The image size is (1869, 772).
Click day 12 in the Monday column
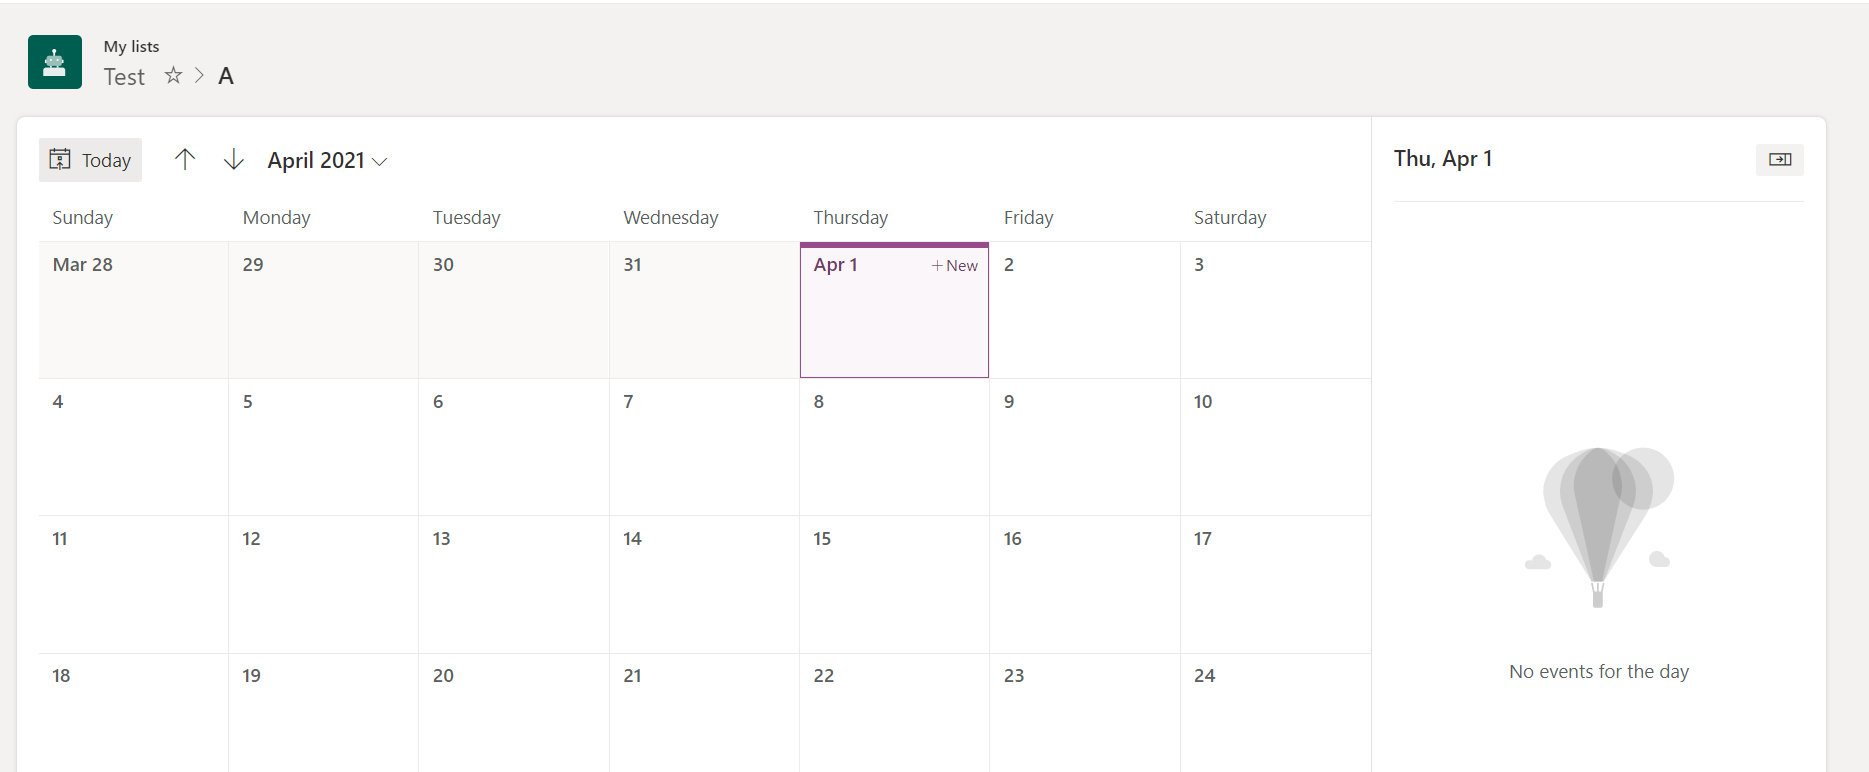pyautogui.click(x=323, y=584)
